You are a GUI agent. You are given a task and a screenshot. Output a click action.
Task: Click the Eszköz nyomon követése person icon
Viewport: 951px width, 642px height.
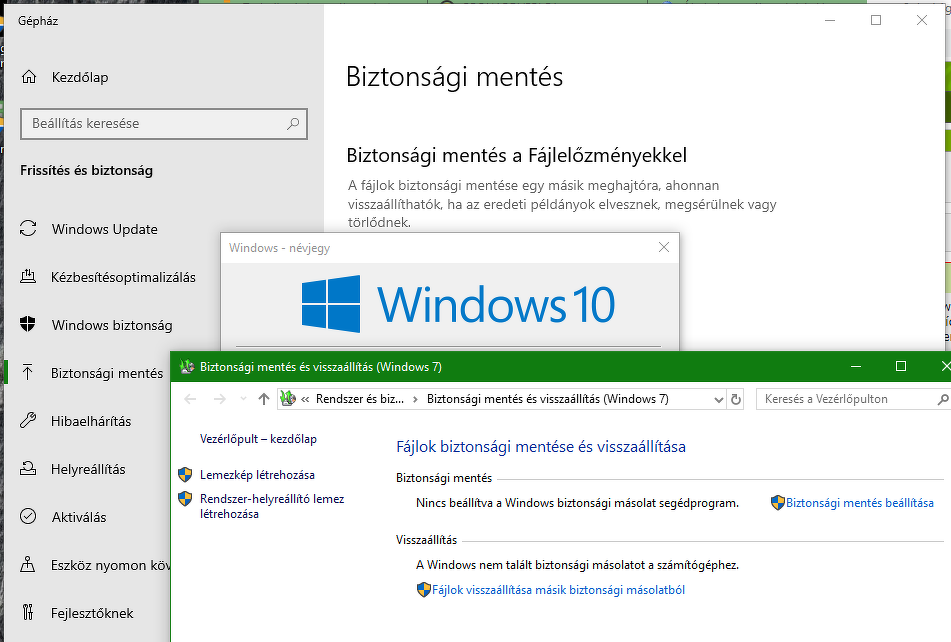click(x=28, y=564)
